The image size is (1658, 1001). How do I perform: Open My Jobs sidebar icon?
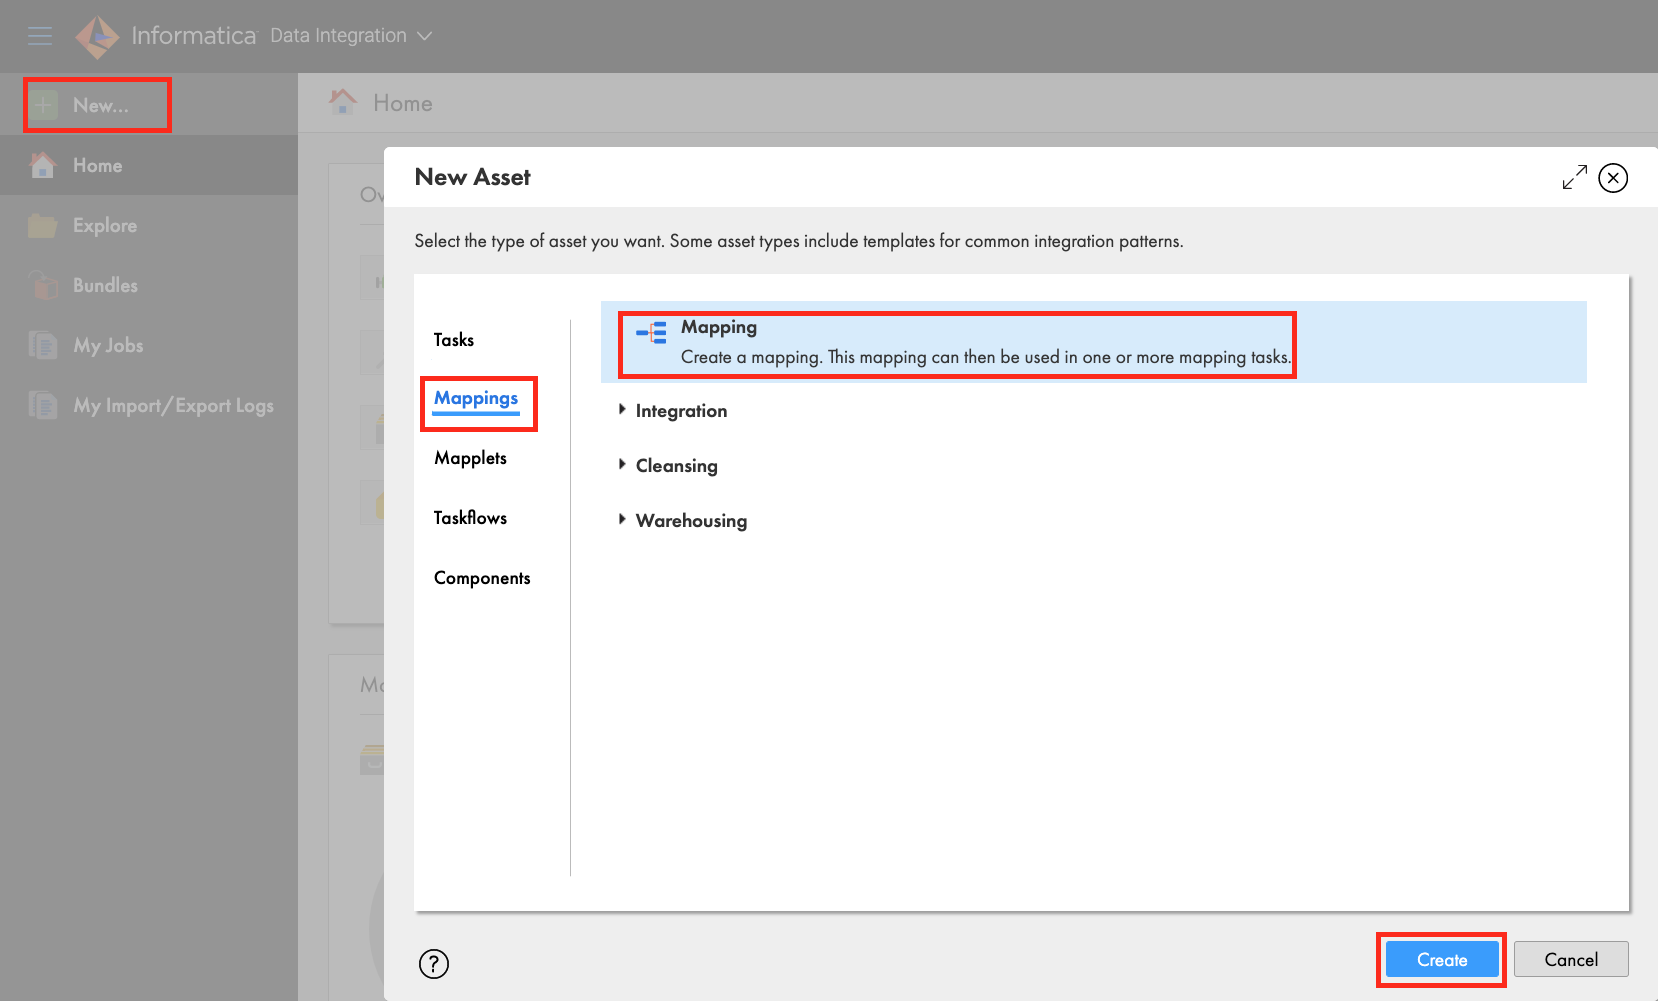coord(42,346)
